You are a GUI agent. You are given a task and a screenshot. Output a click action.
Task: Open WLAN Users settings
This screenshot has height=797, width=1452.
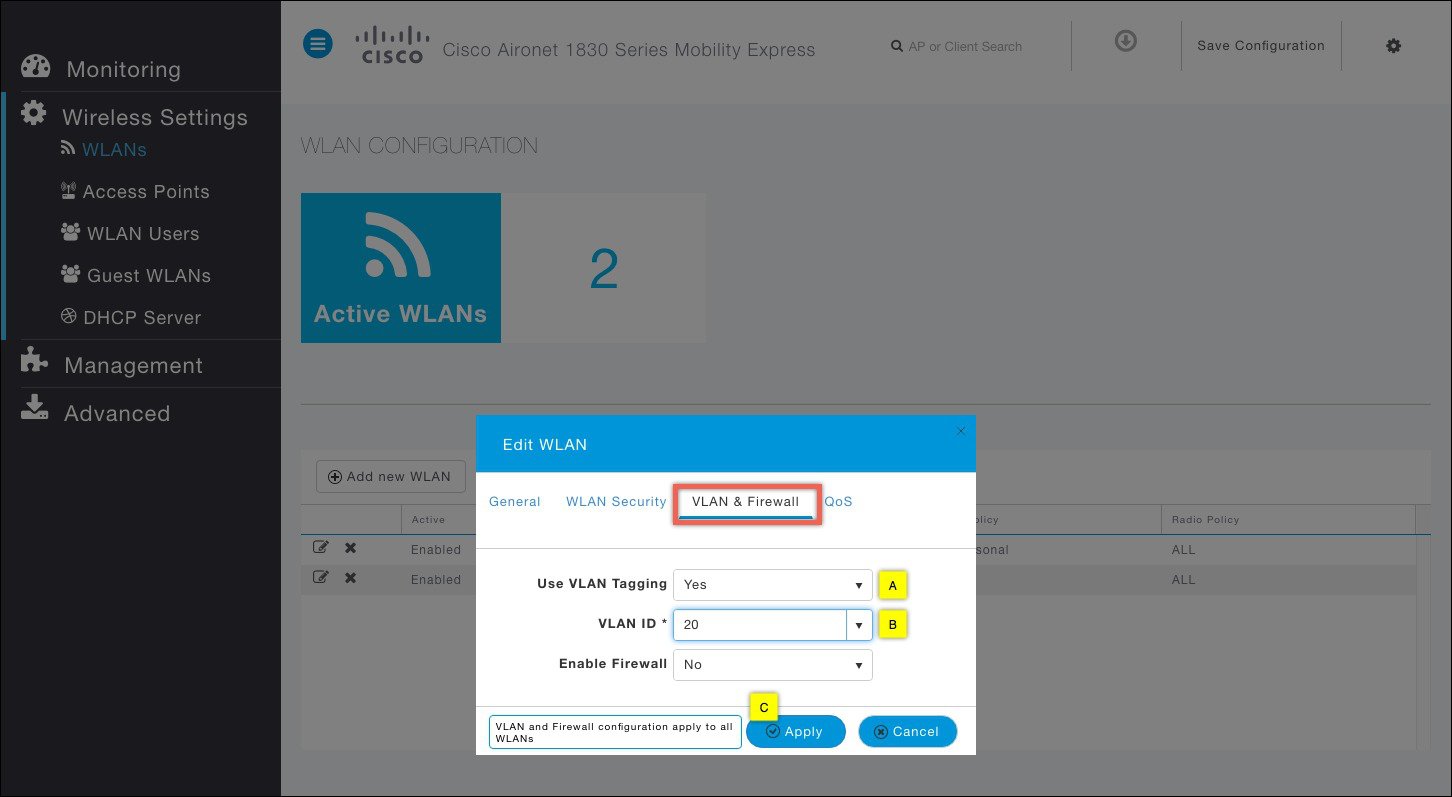(x=139, y=233)
